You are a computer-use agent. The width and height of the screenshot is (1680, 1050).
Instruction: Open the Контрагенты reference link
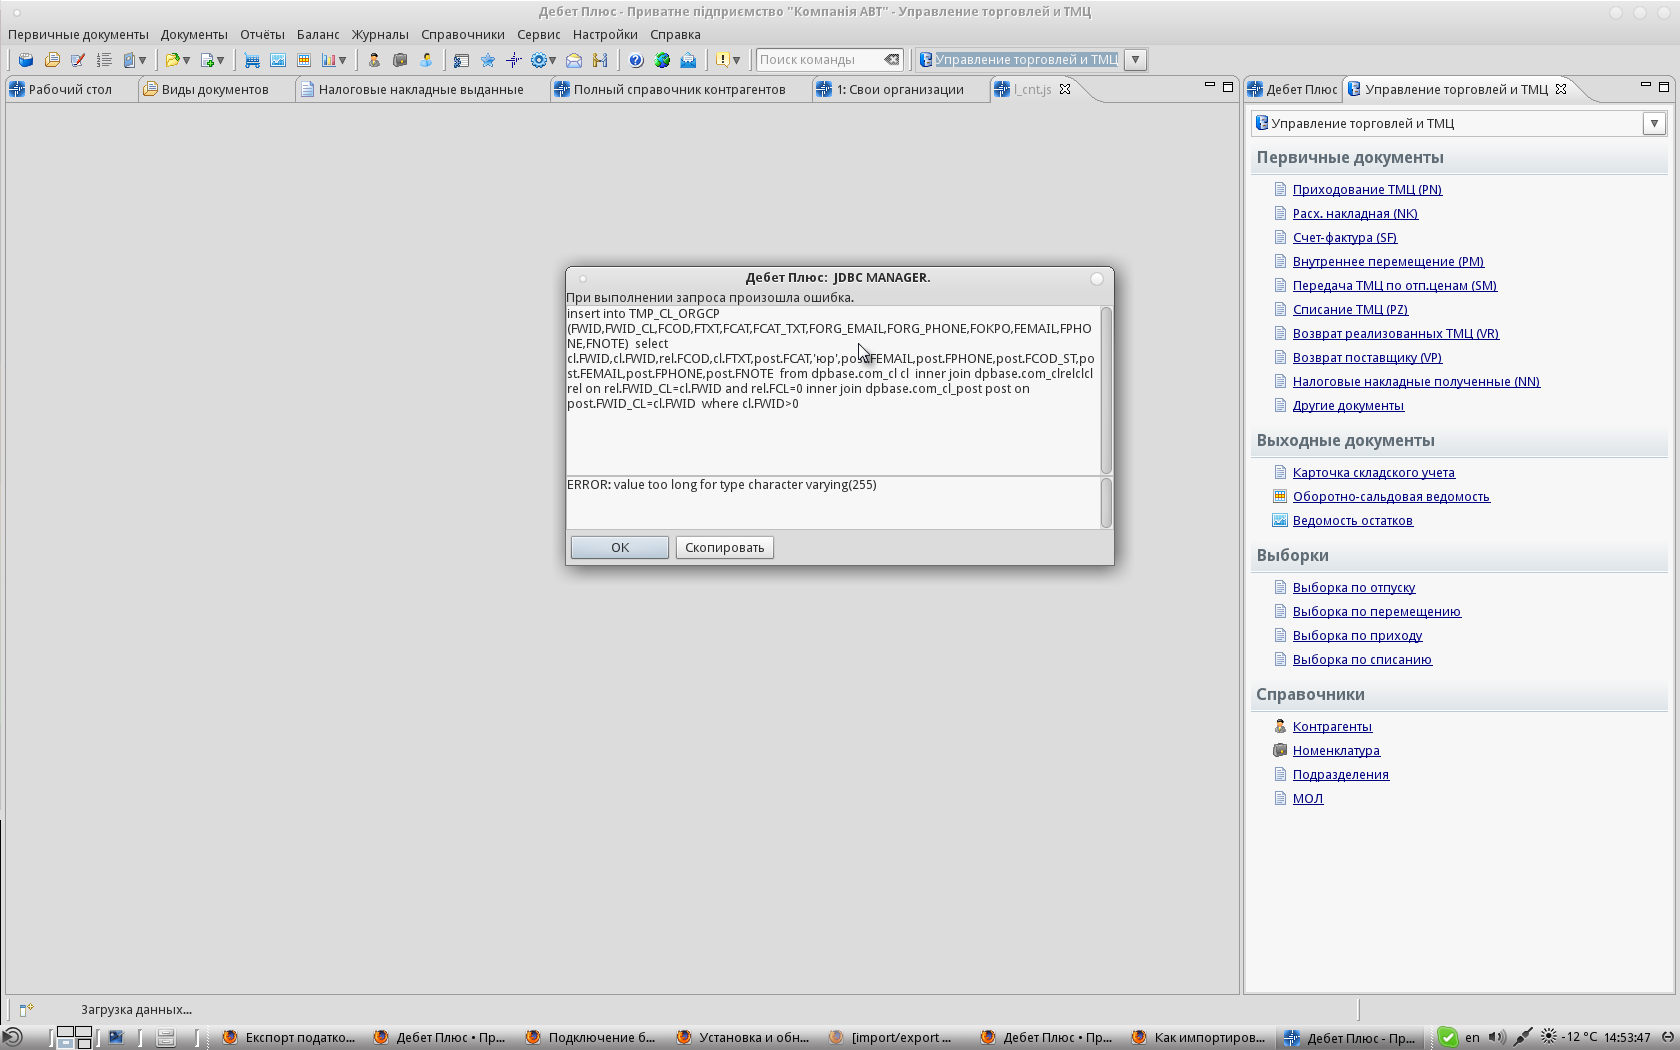(x=1332, y=726)
